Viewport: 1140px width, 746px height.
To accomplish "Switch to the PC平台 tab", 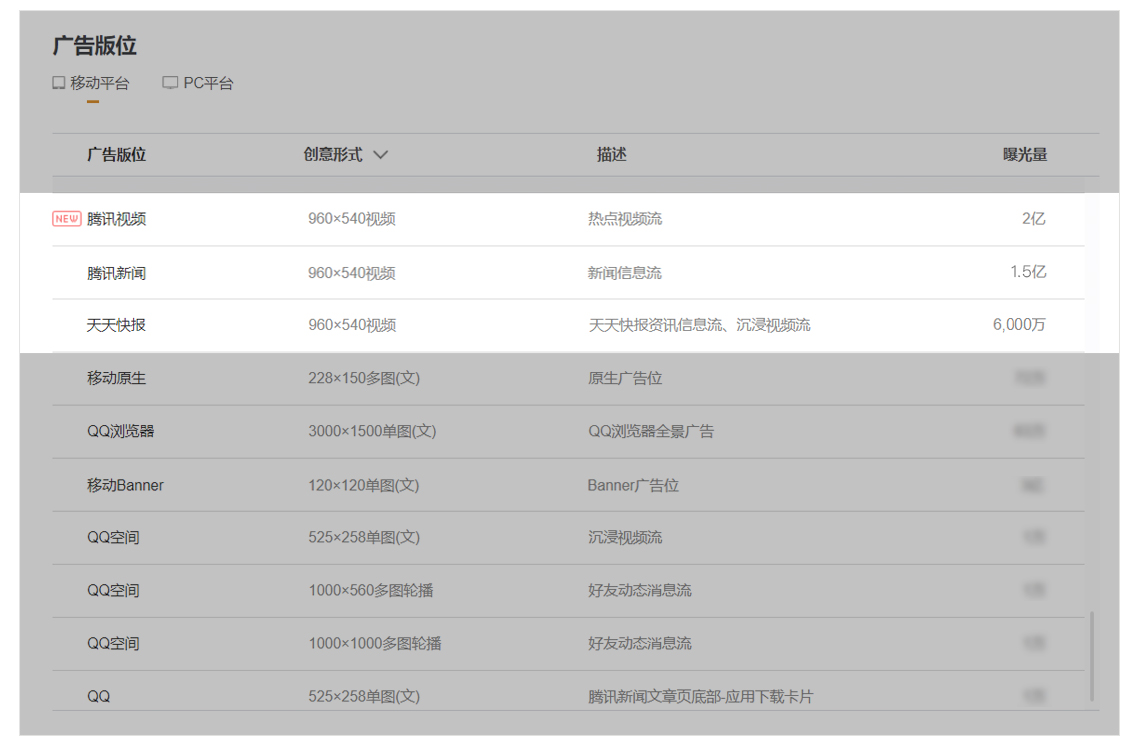I will pyautogui.click(x=208, y=83).
